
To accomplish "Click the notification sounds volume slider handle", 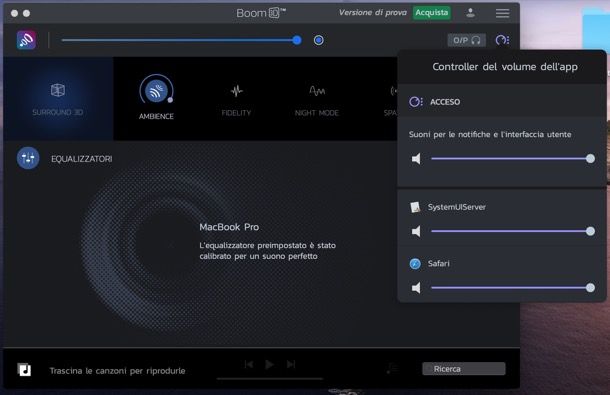I will click(590, 158).
